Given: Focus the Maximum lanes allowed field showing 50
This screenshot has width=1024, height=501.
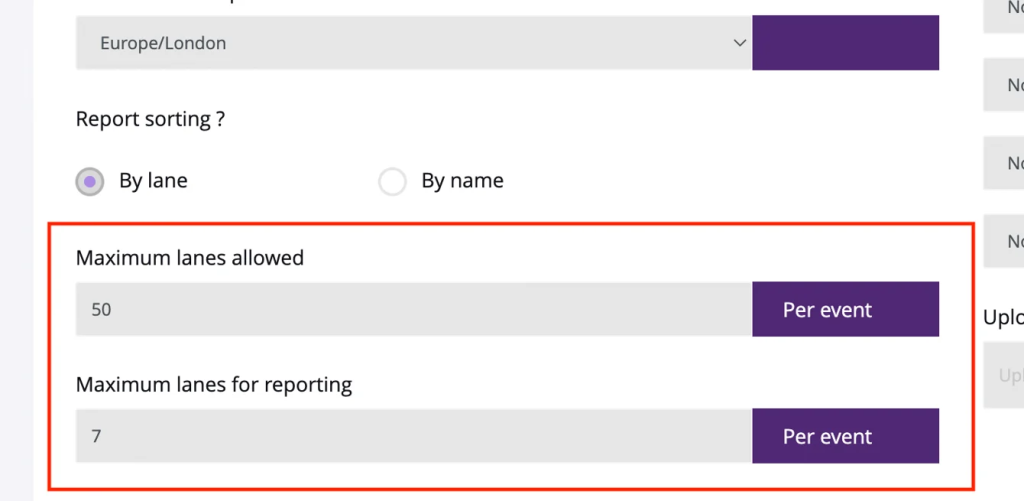Looking at the screenshot, I should pos(413,310).
